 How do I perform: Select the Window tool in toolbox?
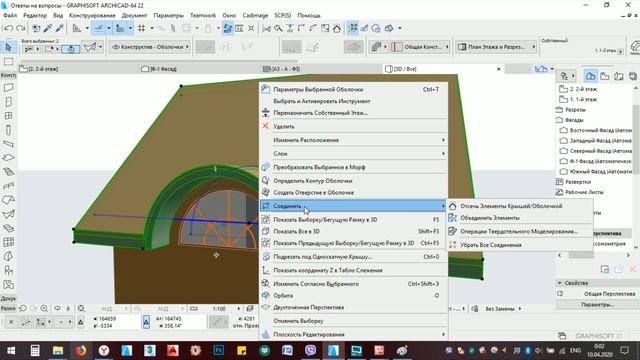click(x=8, y=116)
